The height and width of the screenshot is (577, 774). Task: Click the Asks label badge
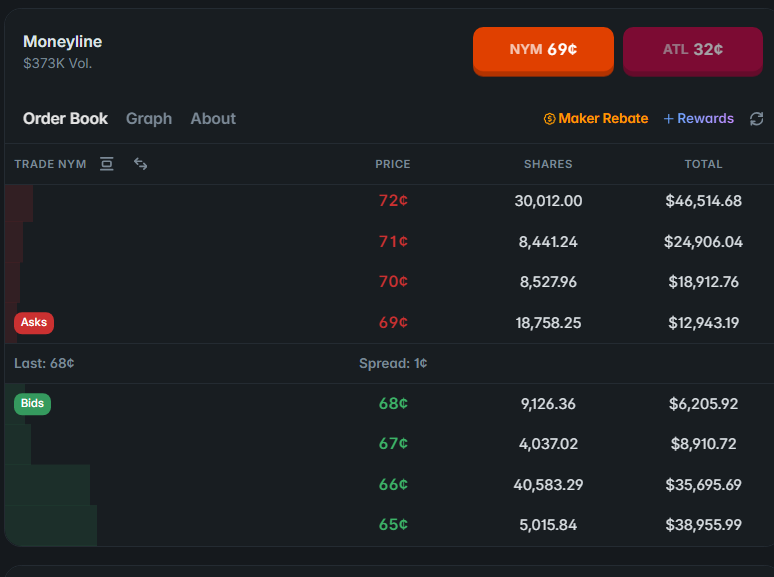[34, 323]
